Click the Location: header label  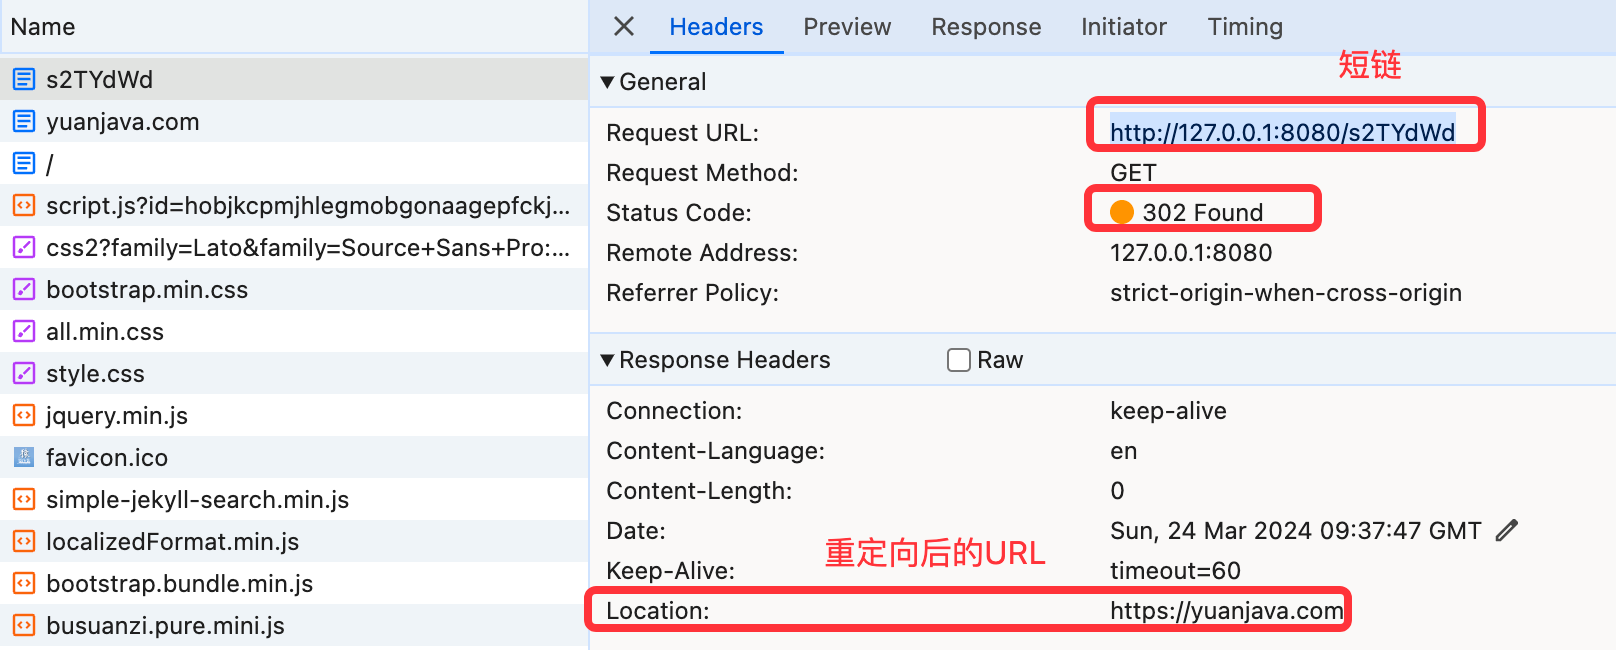tap(658, 611)
